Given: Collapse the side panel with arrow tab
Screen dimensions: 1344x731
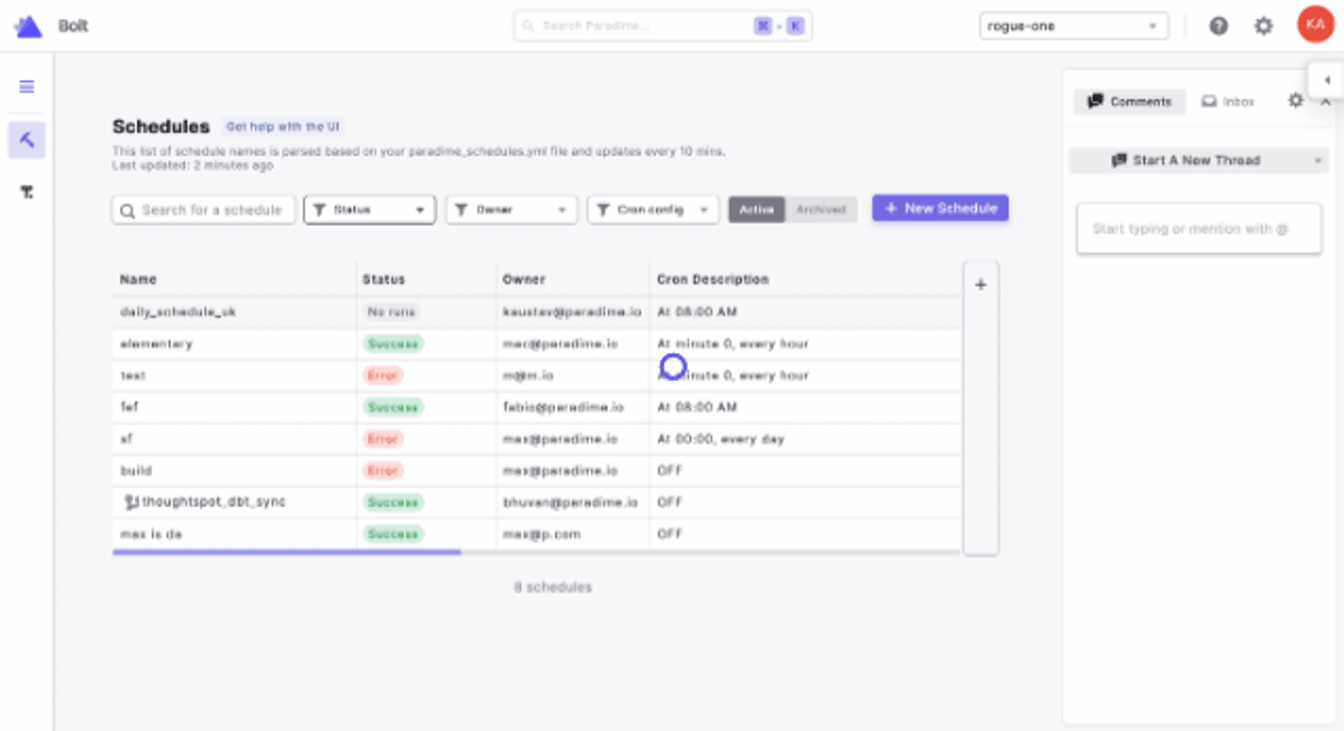Looking at the screenshot, I should pyautogui.click(x=1326, y=80).
